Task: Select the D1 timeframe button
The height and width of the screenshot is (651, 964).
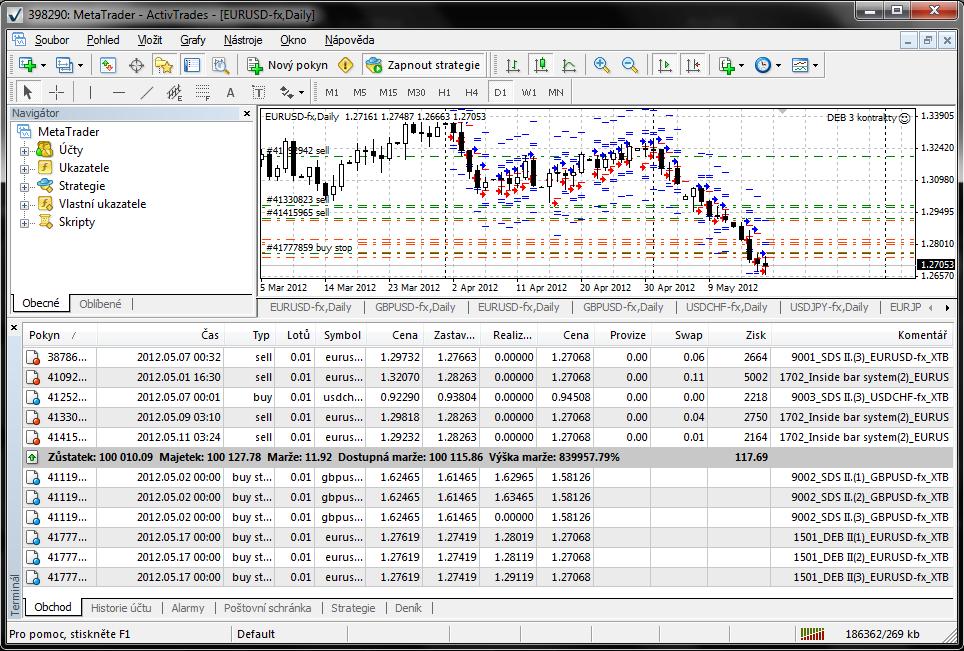Action: click(x=500, y=92)
